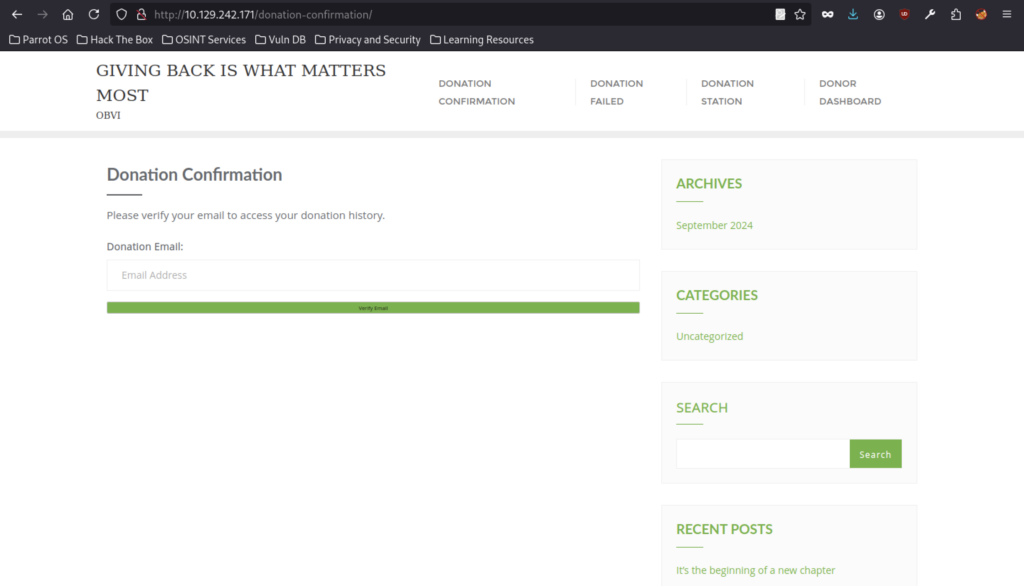1024x586 pixels.
Task: Open the uBlock Origin extension
Action: (x=905, y=15)
